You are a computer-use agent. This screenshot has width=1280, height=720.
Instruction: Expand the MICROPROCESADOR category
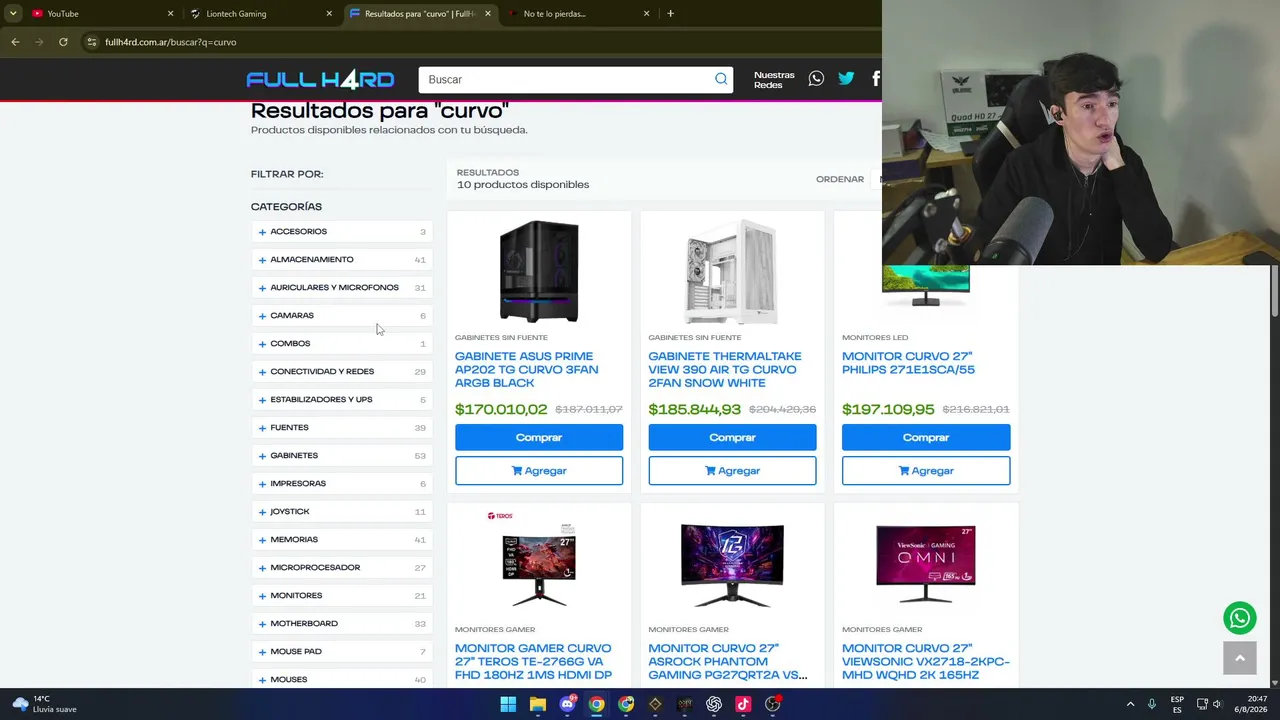tap(342, 568)
